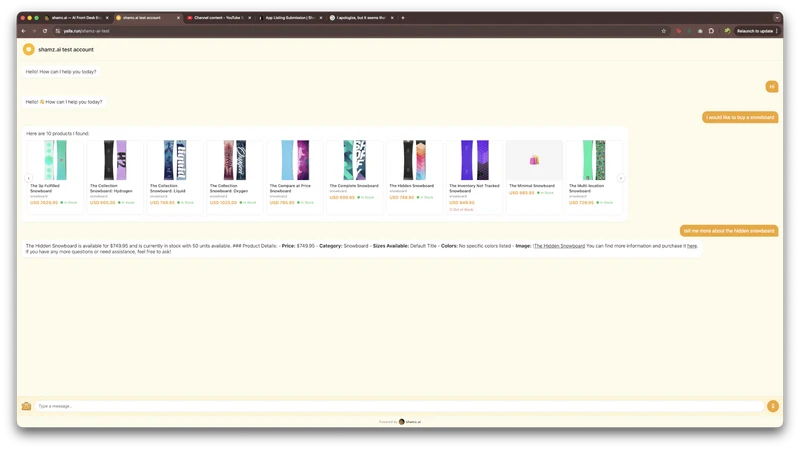Open The Multi-location Snowboard thumbnail
Viewport: 800px width, 450px height.
coord(594,160)
